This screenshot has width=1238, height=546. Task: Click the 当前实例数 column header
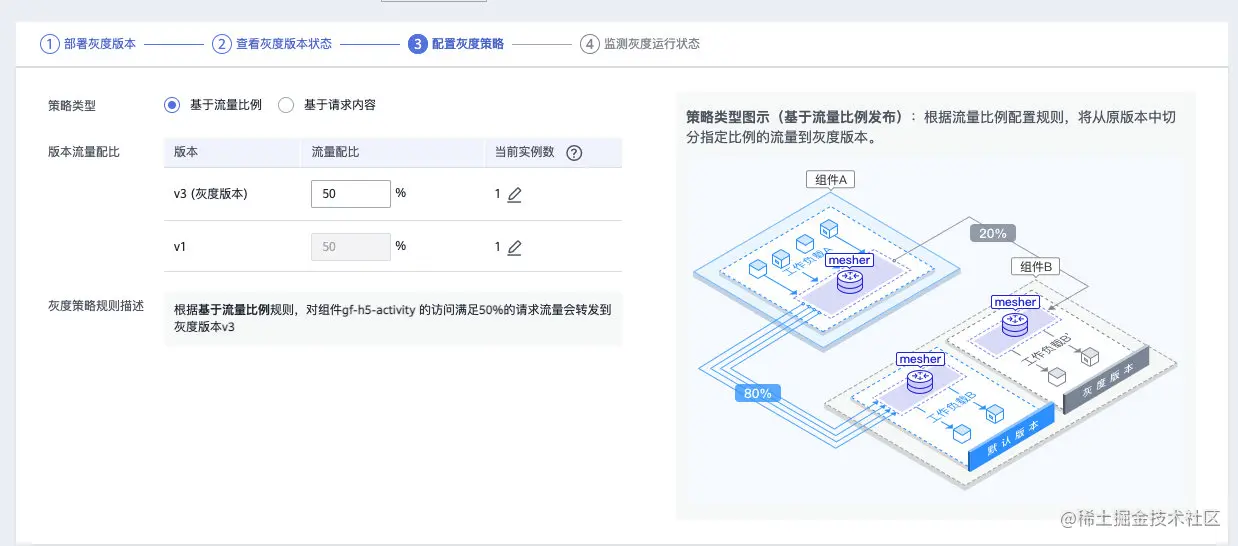pos(525,153)
